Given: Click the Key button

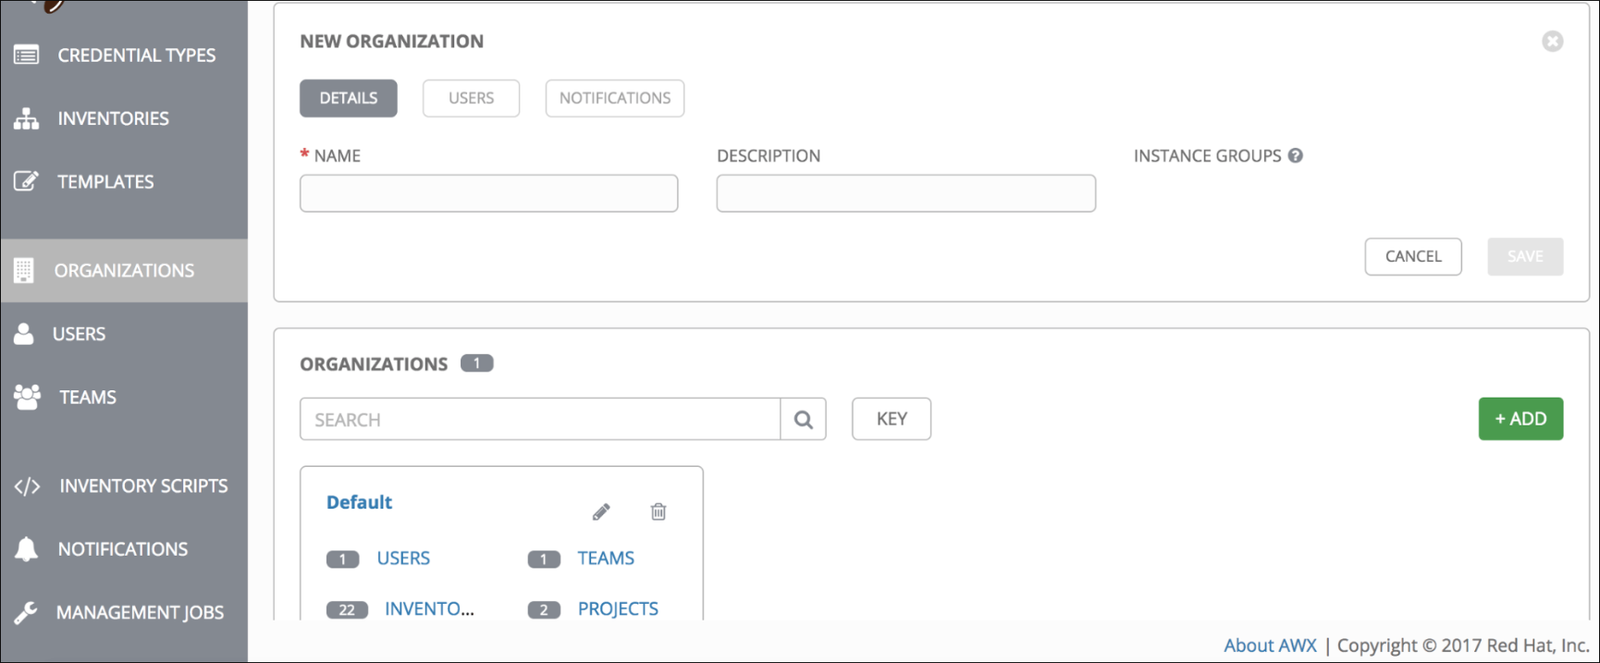Looking at the screenshot, I should (891, 419).
